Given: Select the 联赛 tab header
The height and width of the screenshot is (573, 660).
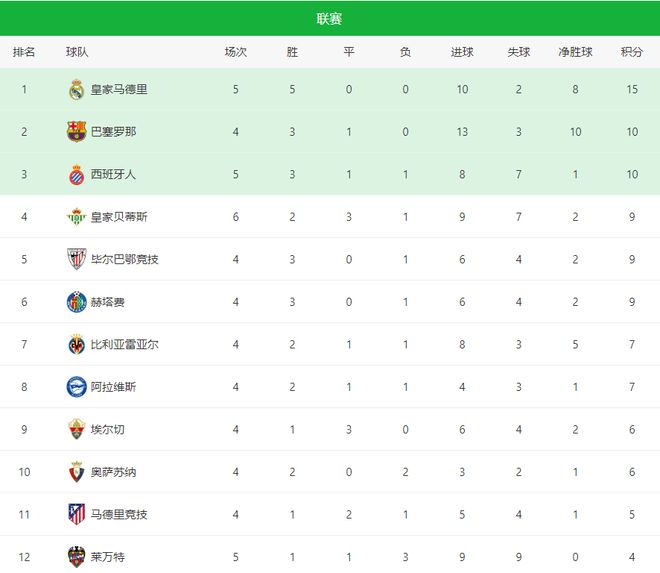Looking at the screenshot, I should coord(329,19).
